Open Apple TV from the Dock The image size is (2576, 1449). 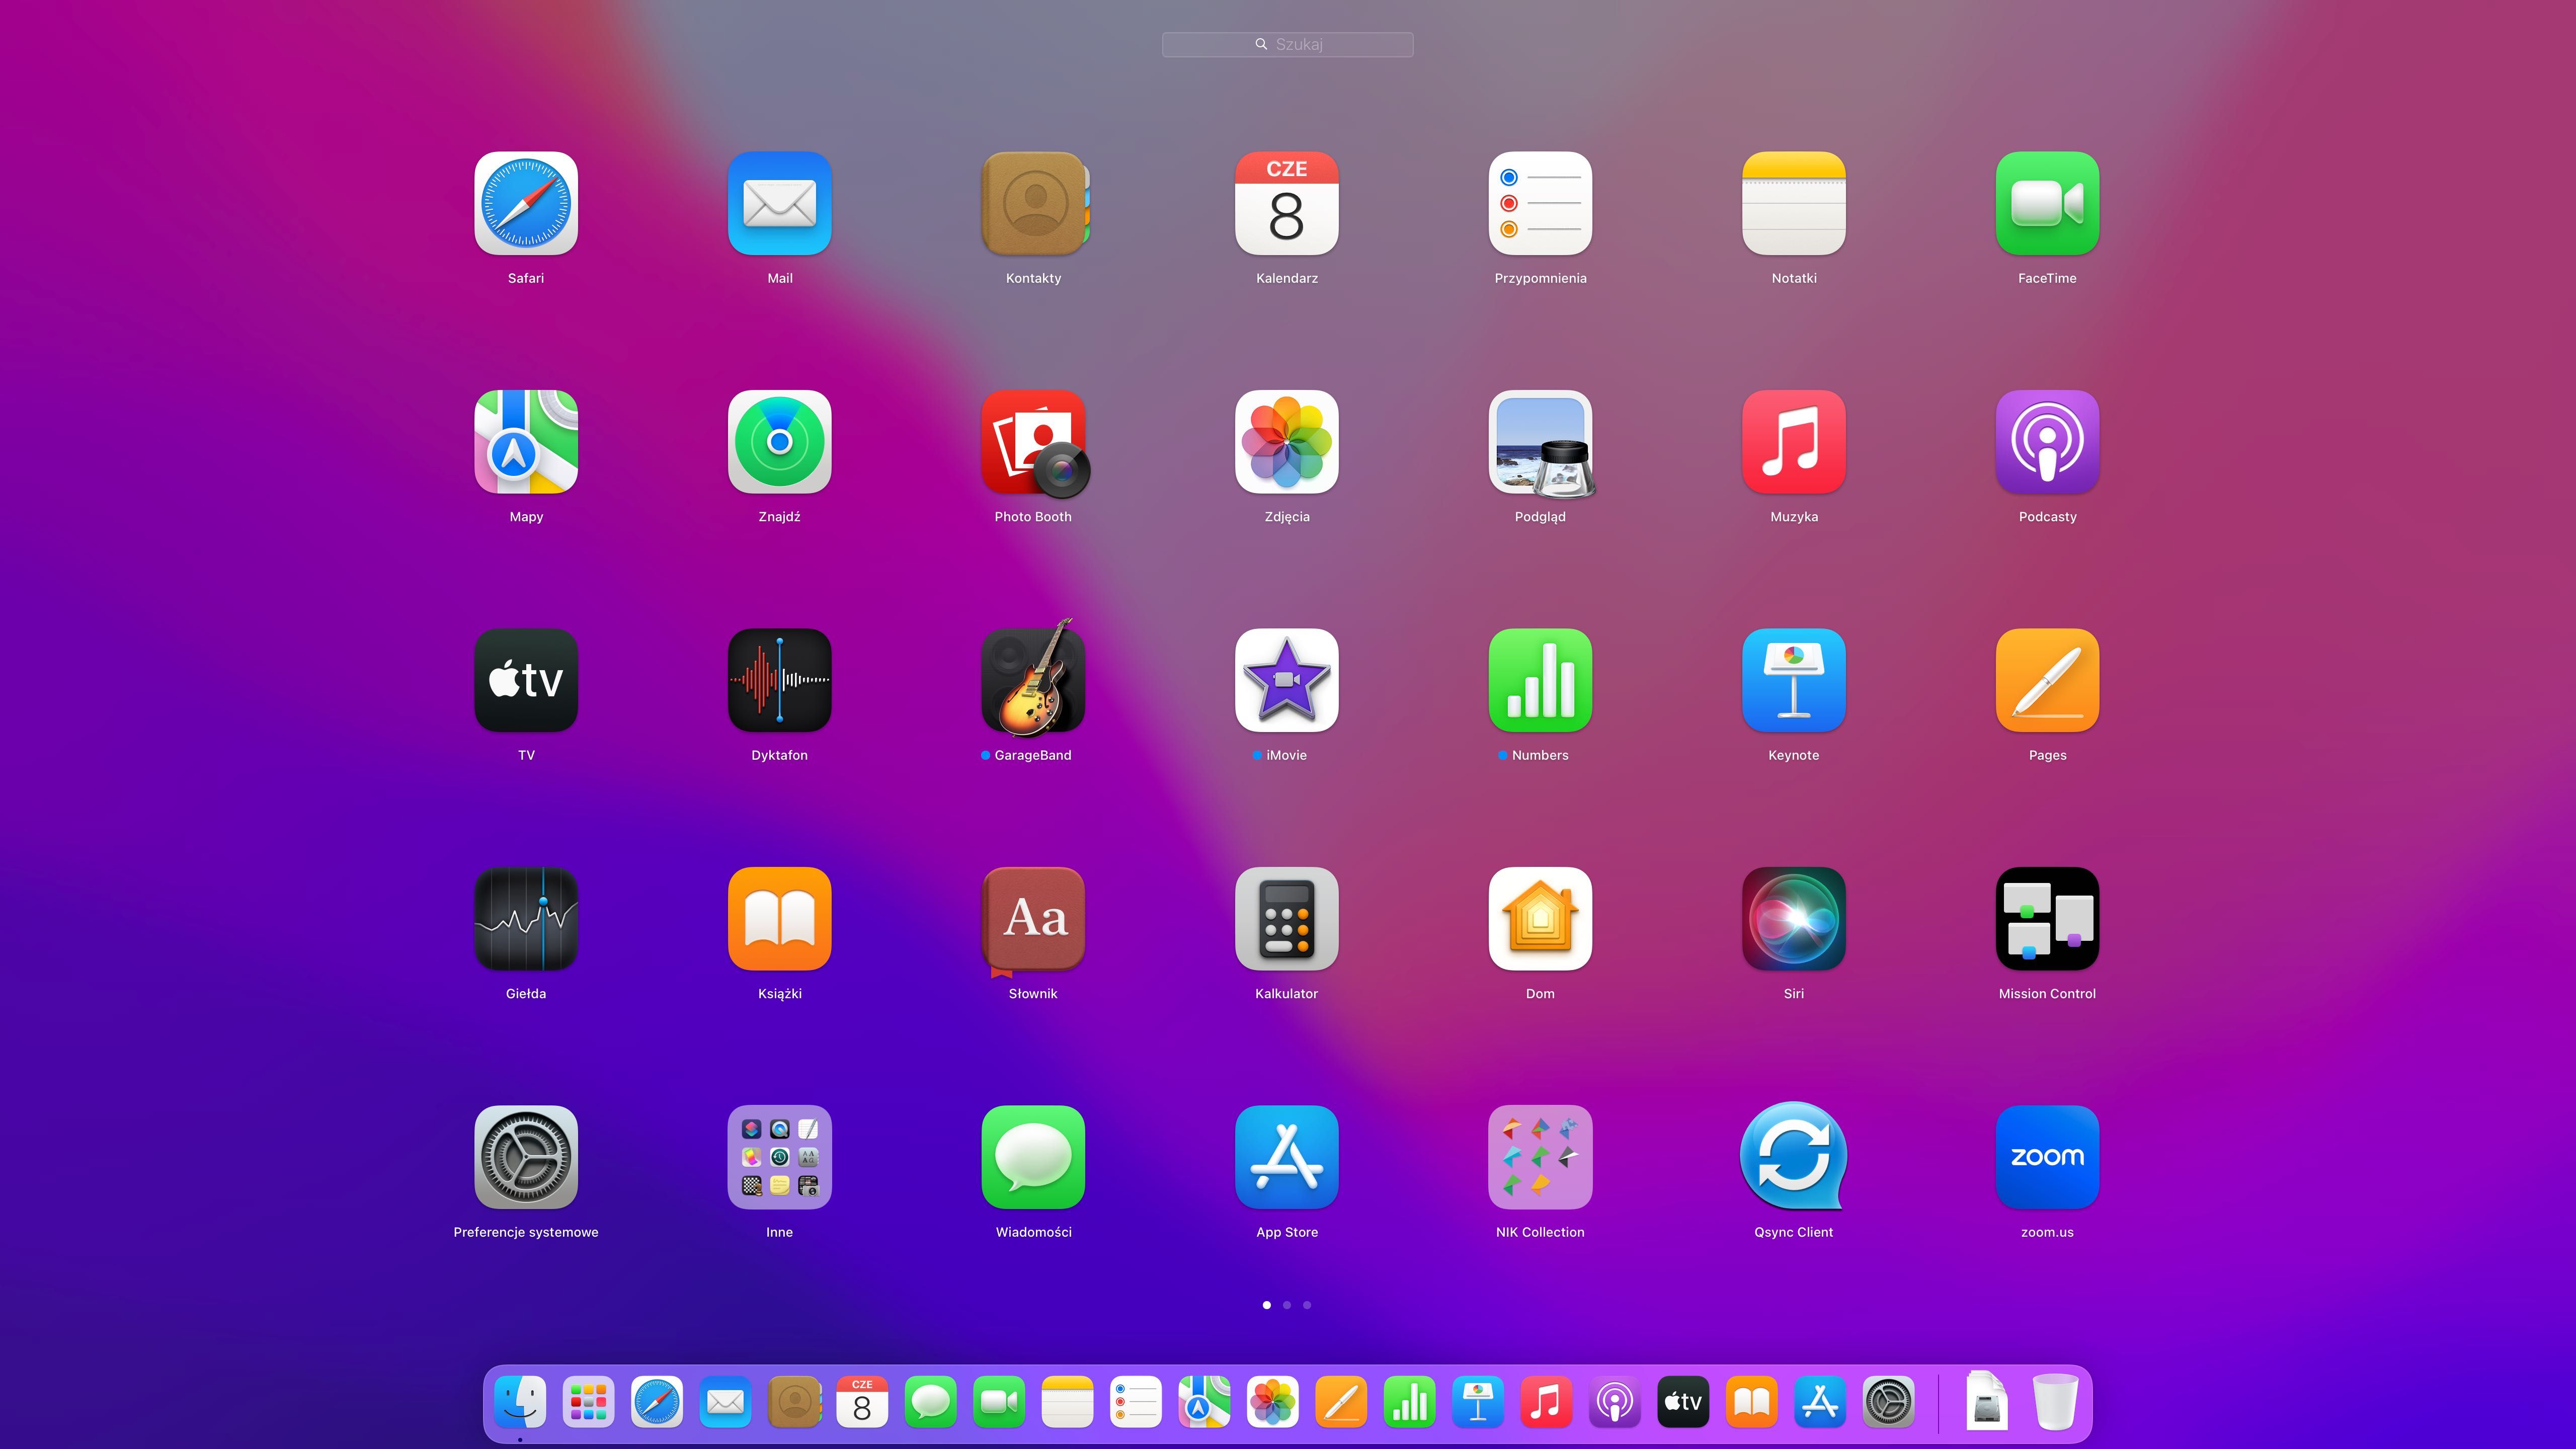[1683, 1402]
